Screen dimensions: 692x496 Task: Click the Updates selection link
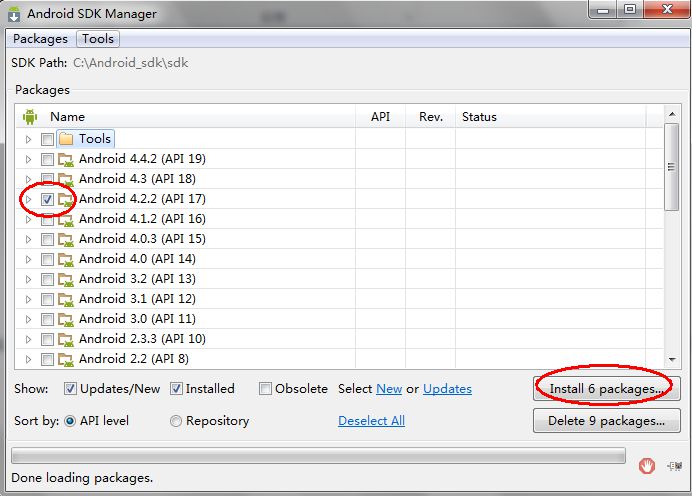(447, 389)
